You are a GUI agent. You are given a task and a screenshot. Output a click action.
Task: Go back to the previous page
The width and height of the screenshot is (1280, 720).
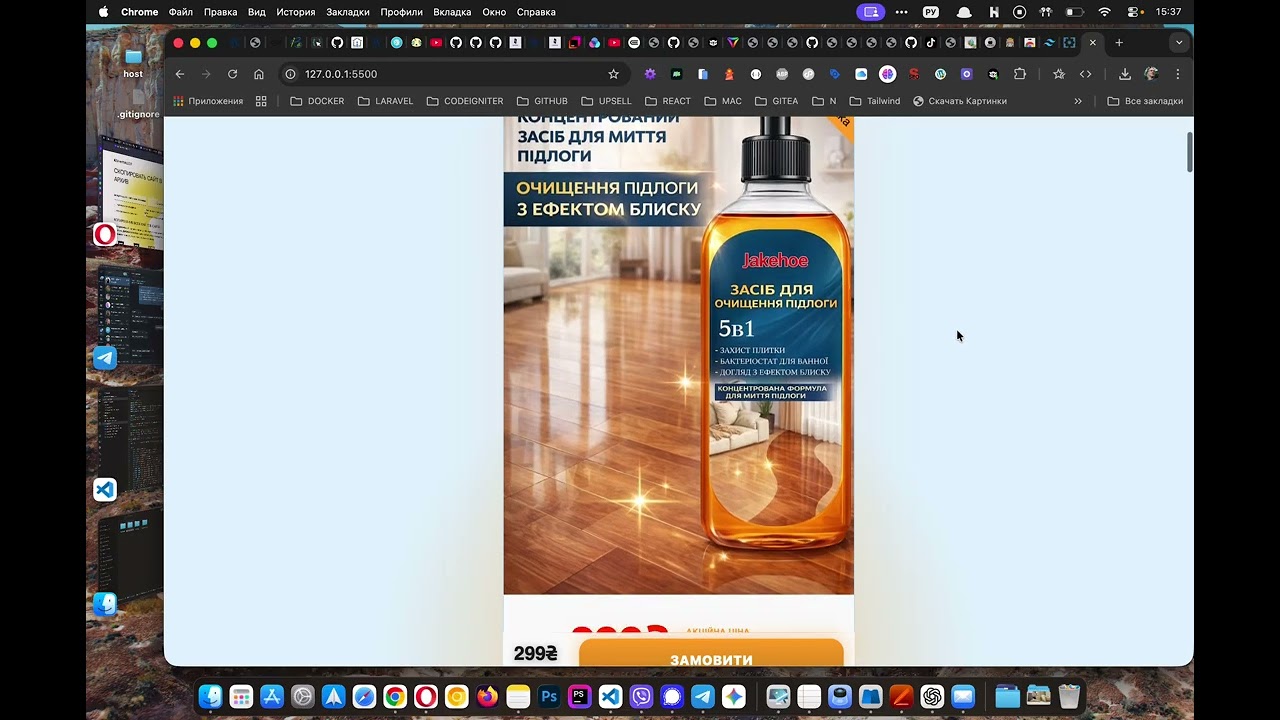click(180, 74)
